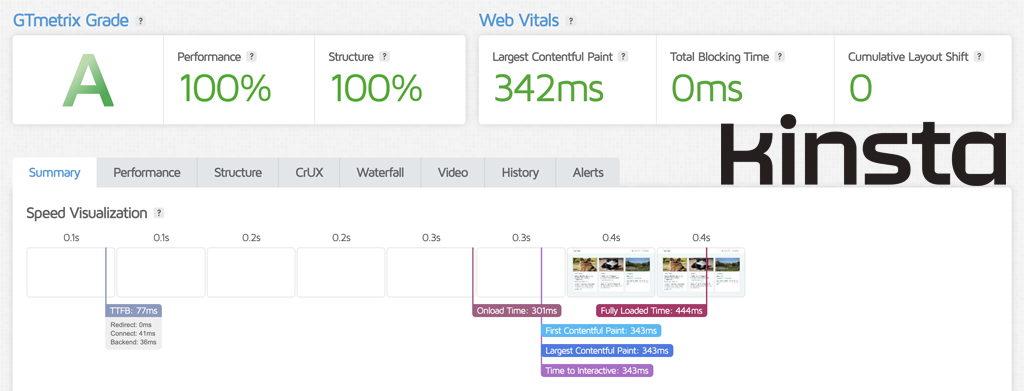Click the Total Blocking Time help icon
Image resolution: width=1024 pixels, height=391 pixels.
click(780, 57)
